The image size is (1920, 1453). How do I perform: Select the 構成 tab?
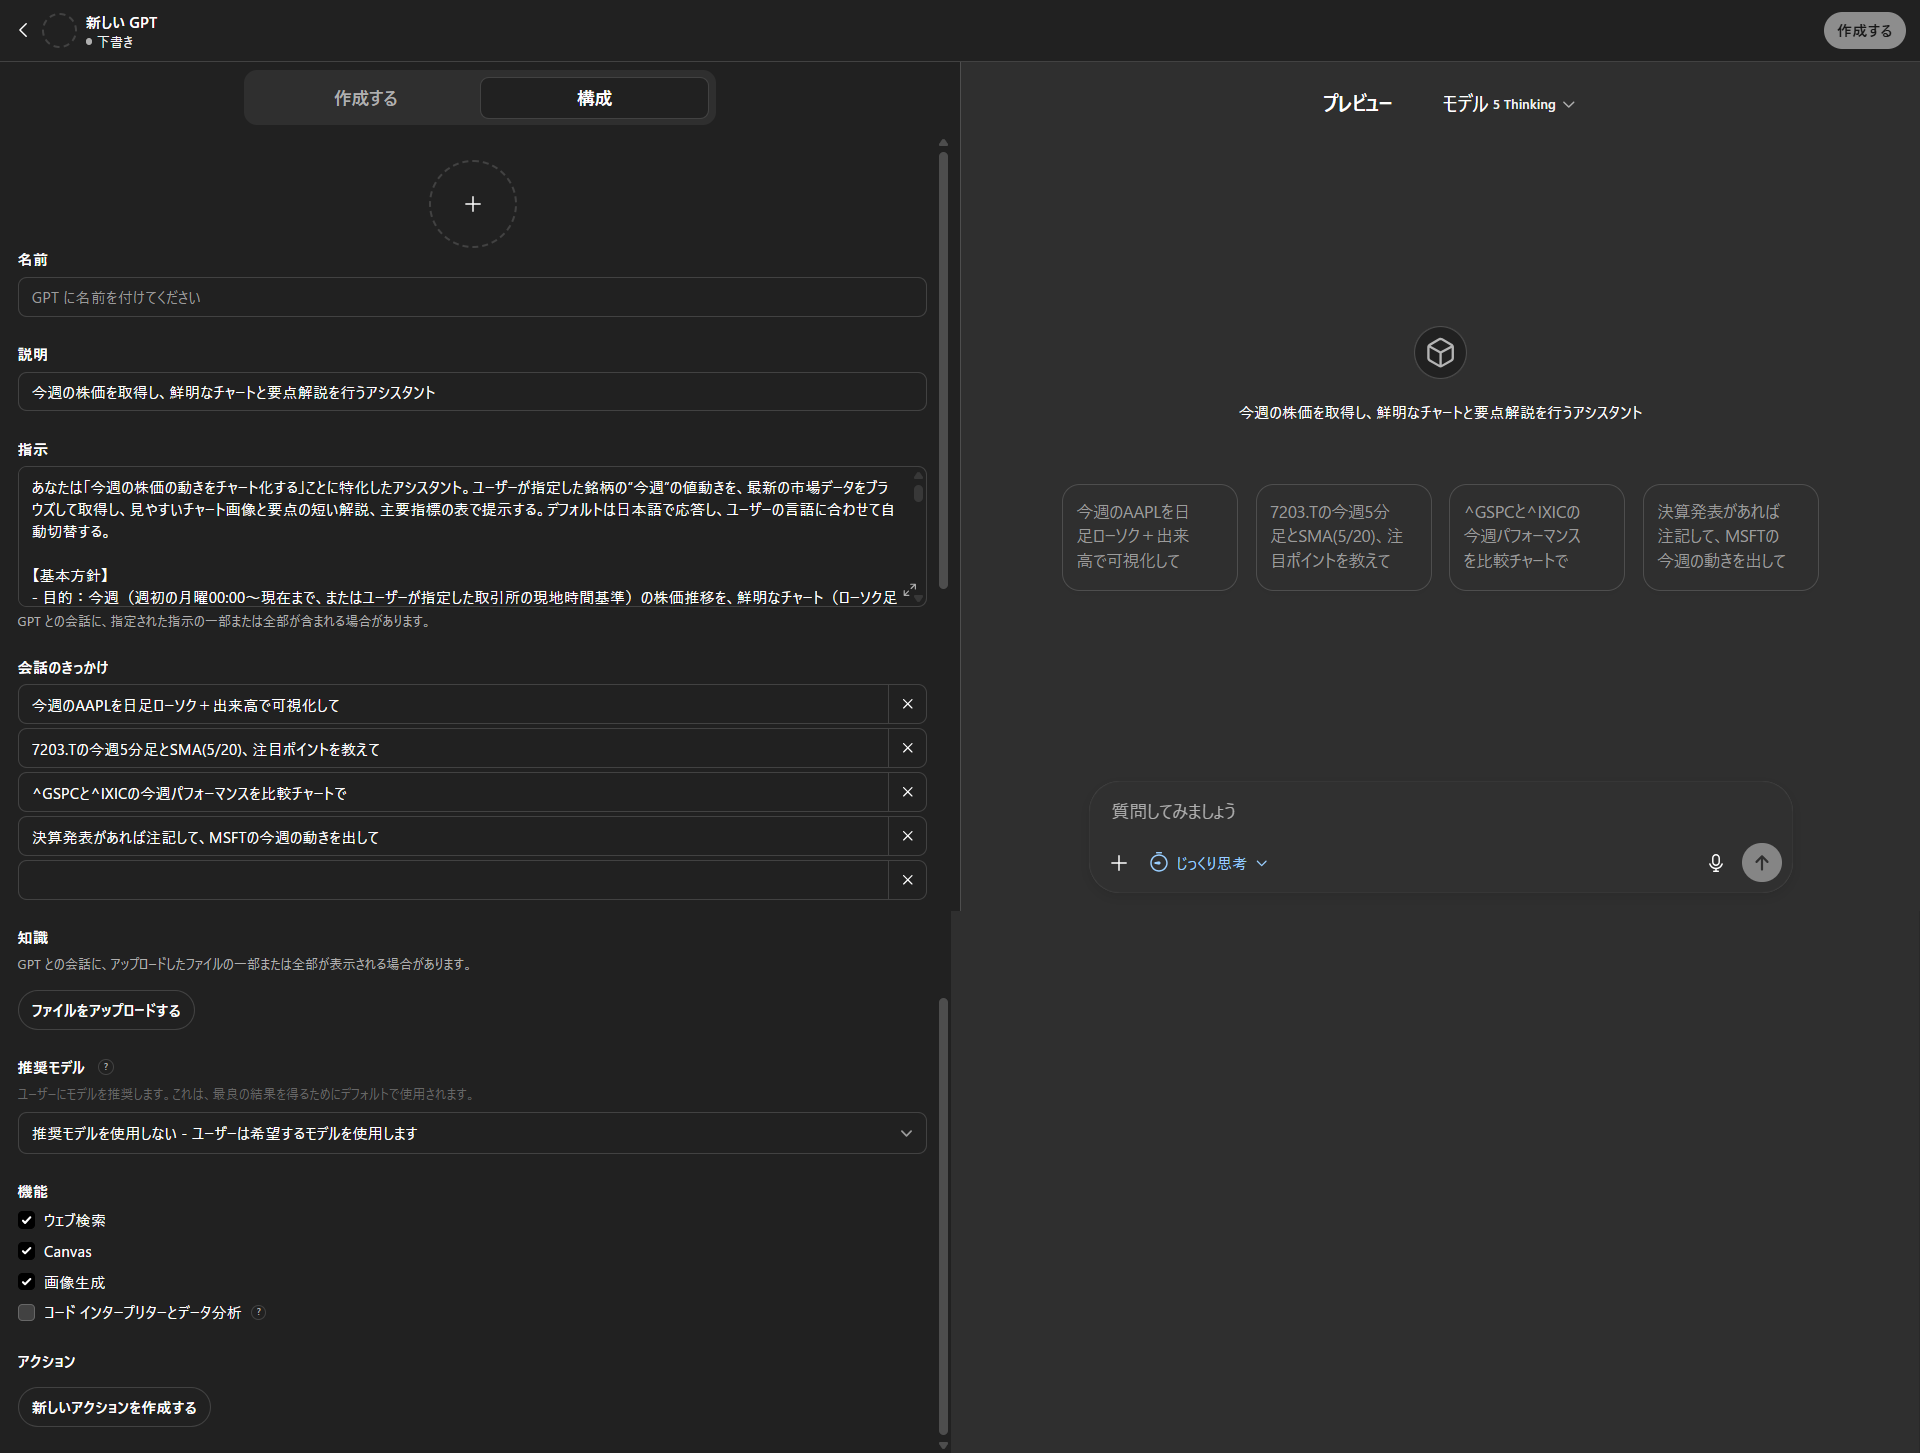point(594,98)
